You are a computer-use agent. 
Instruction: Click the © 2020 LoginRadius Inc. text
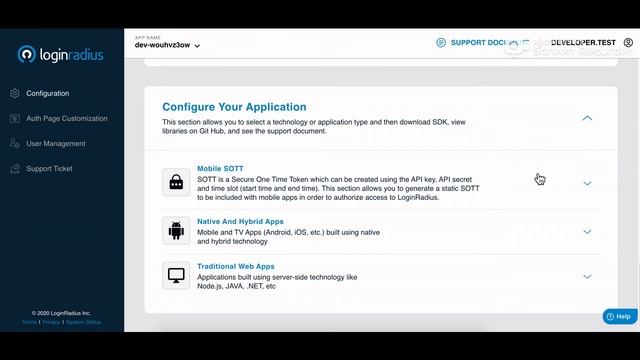(61, 313)
